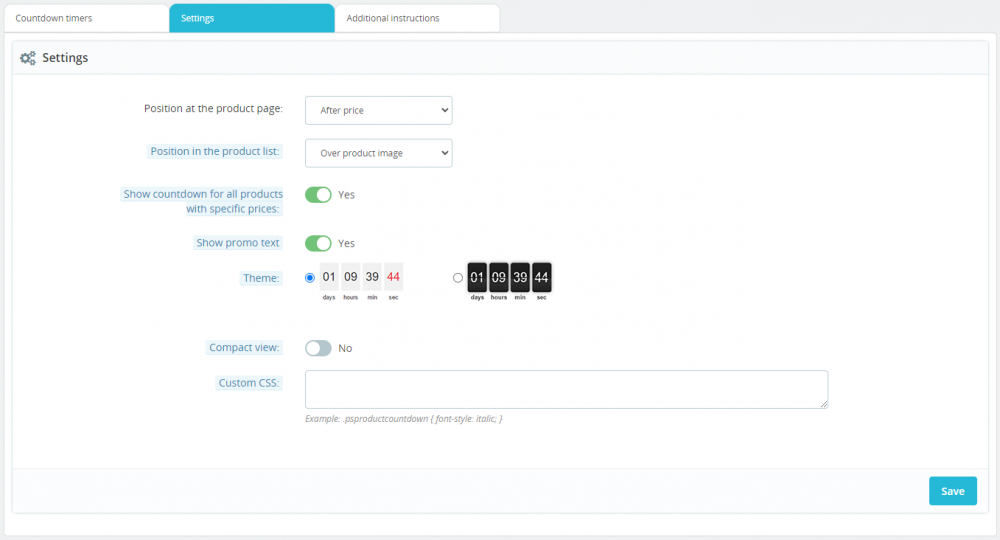Select the dark countdown theme radio
This screenshot has width=1000, height=540.
pos(458,278)
